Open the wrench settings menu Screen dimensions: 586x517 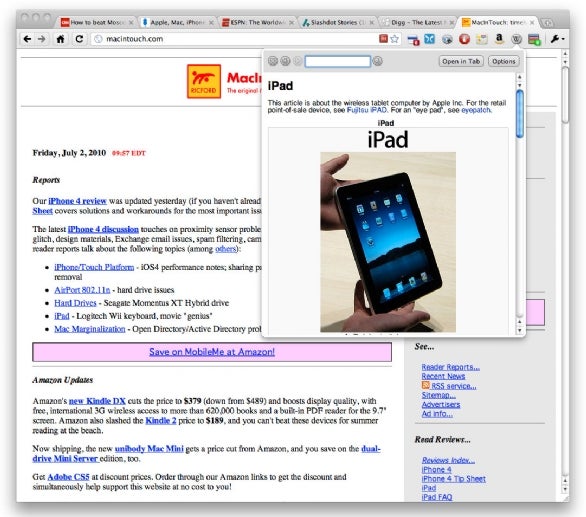click(557, 39)
